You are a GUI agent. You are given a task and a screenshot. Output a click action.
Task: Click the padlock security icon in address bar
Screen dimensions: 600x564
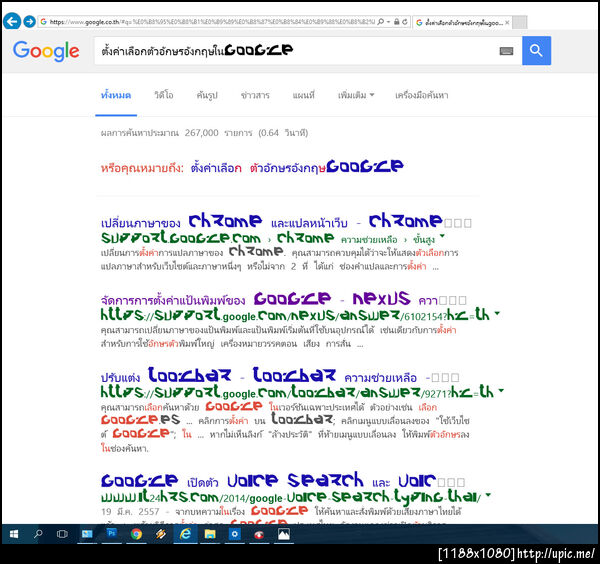coord(397,22)
